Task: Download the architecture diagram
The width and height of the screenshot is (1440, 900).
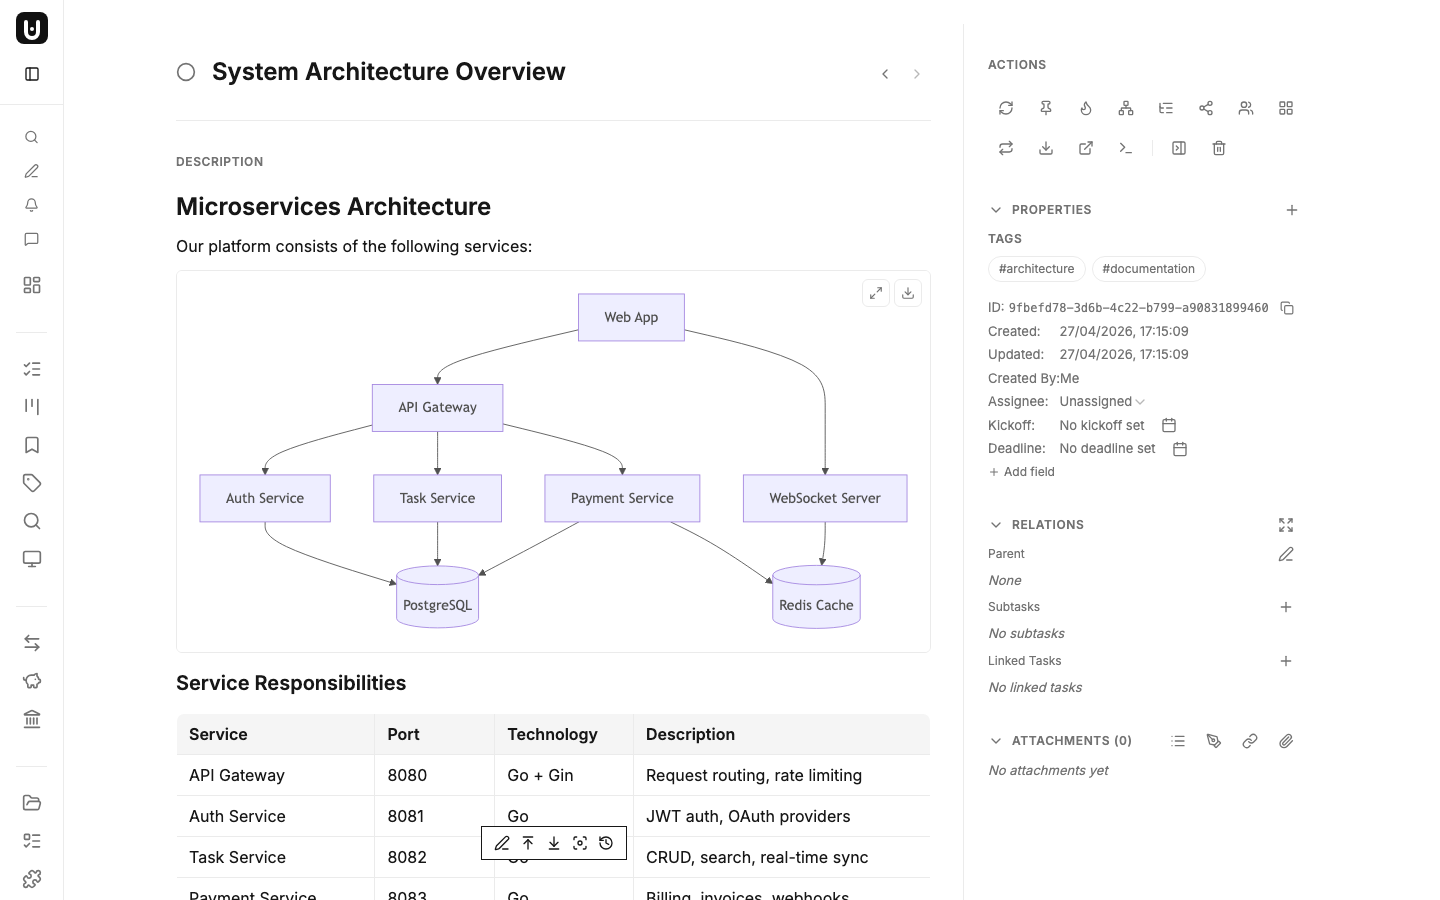Action: tap(908, 292)
